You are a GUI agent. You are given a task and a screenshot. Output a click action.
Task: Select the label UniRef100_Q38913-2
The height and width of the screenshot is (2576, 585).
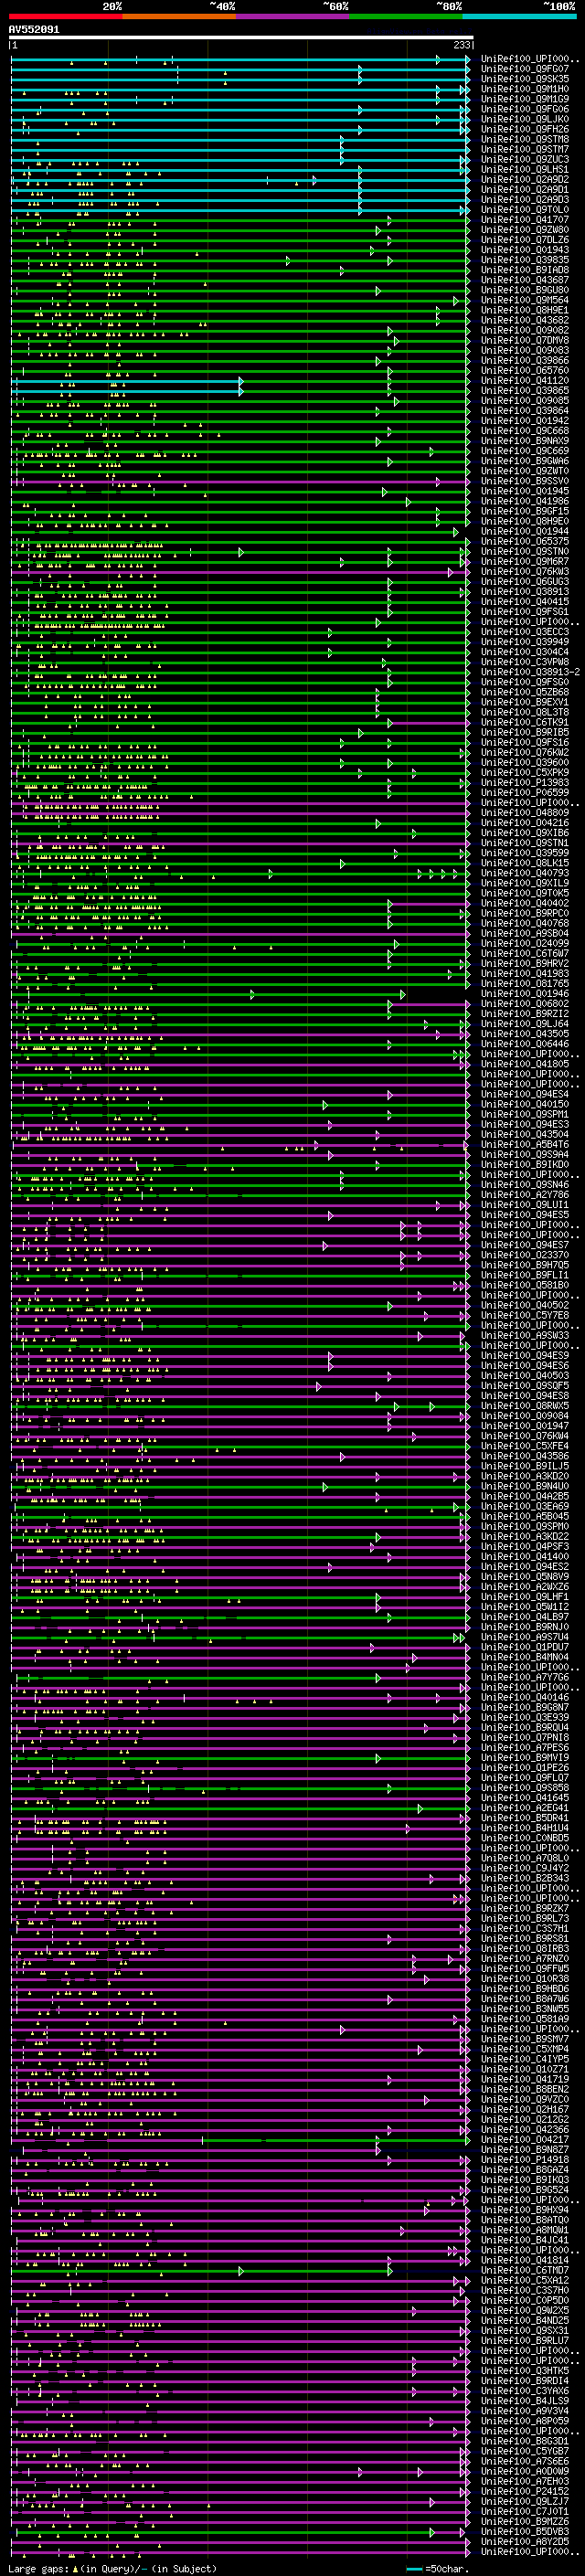[x=530, y=672]
